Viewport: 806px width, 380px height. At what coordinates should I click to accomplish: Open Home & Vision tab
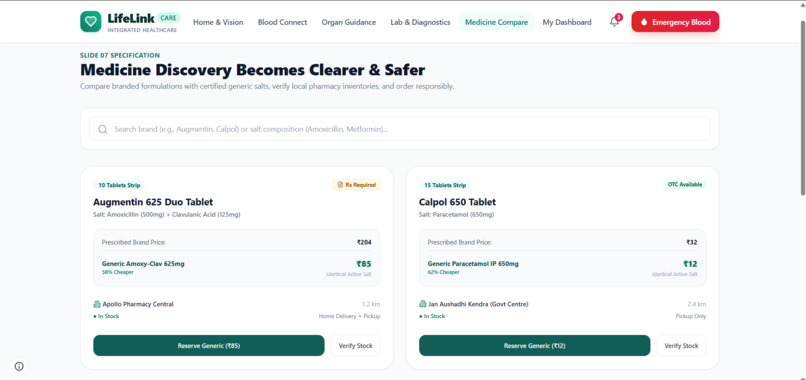point(218,22)
